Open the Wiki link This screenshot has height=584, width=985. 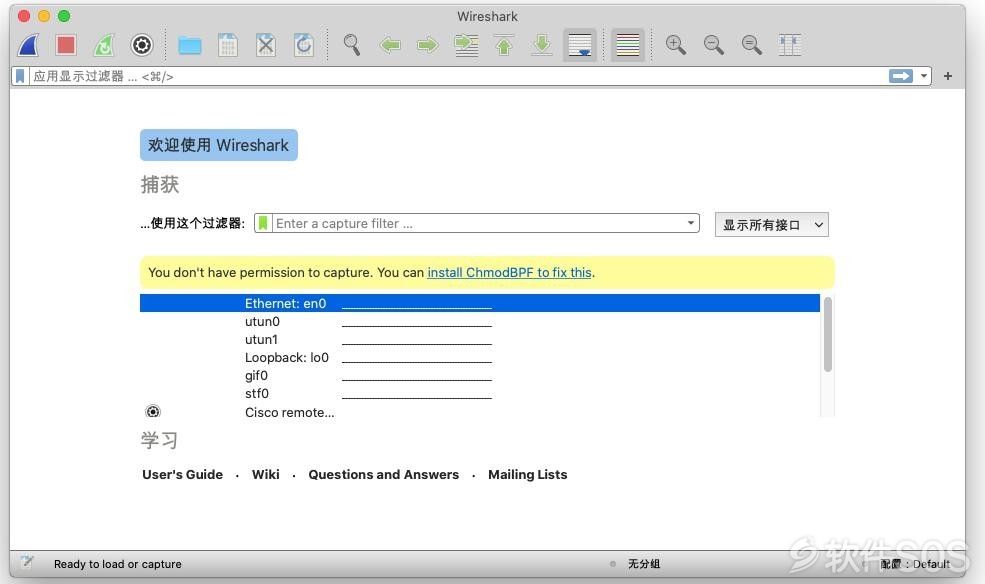pyautogui.click(x=266, y=475)
